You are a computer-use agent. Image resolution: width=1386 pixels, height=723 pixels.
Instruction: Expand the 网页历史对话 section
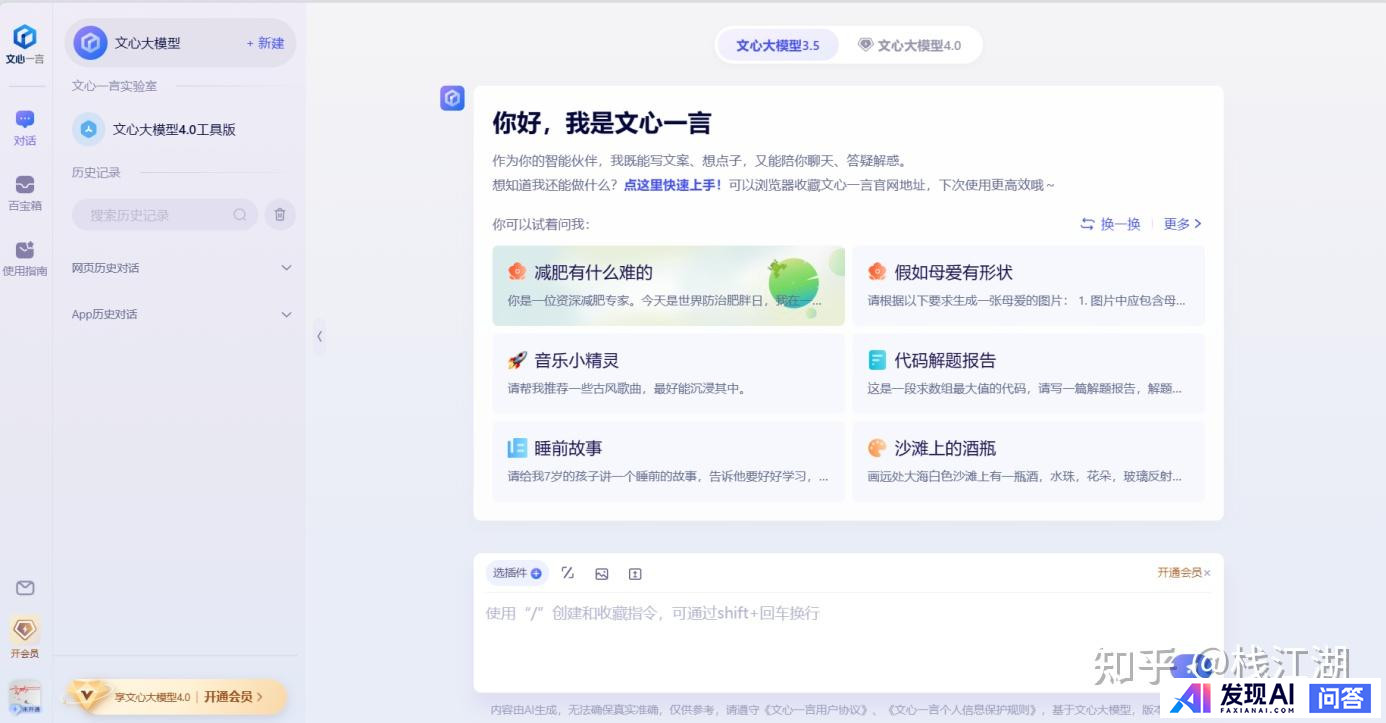tap(286, 268)
